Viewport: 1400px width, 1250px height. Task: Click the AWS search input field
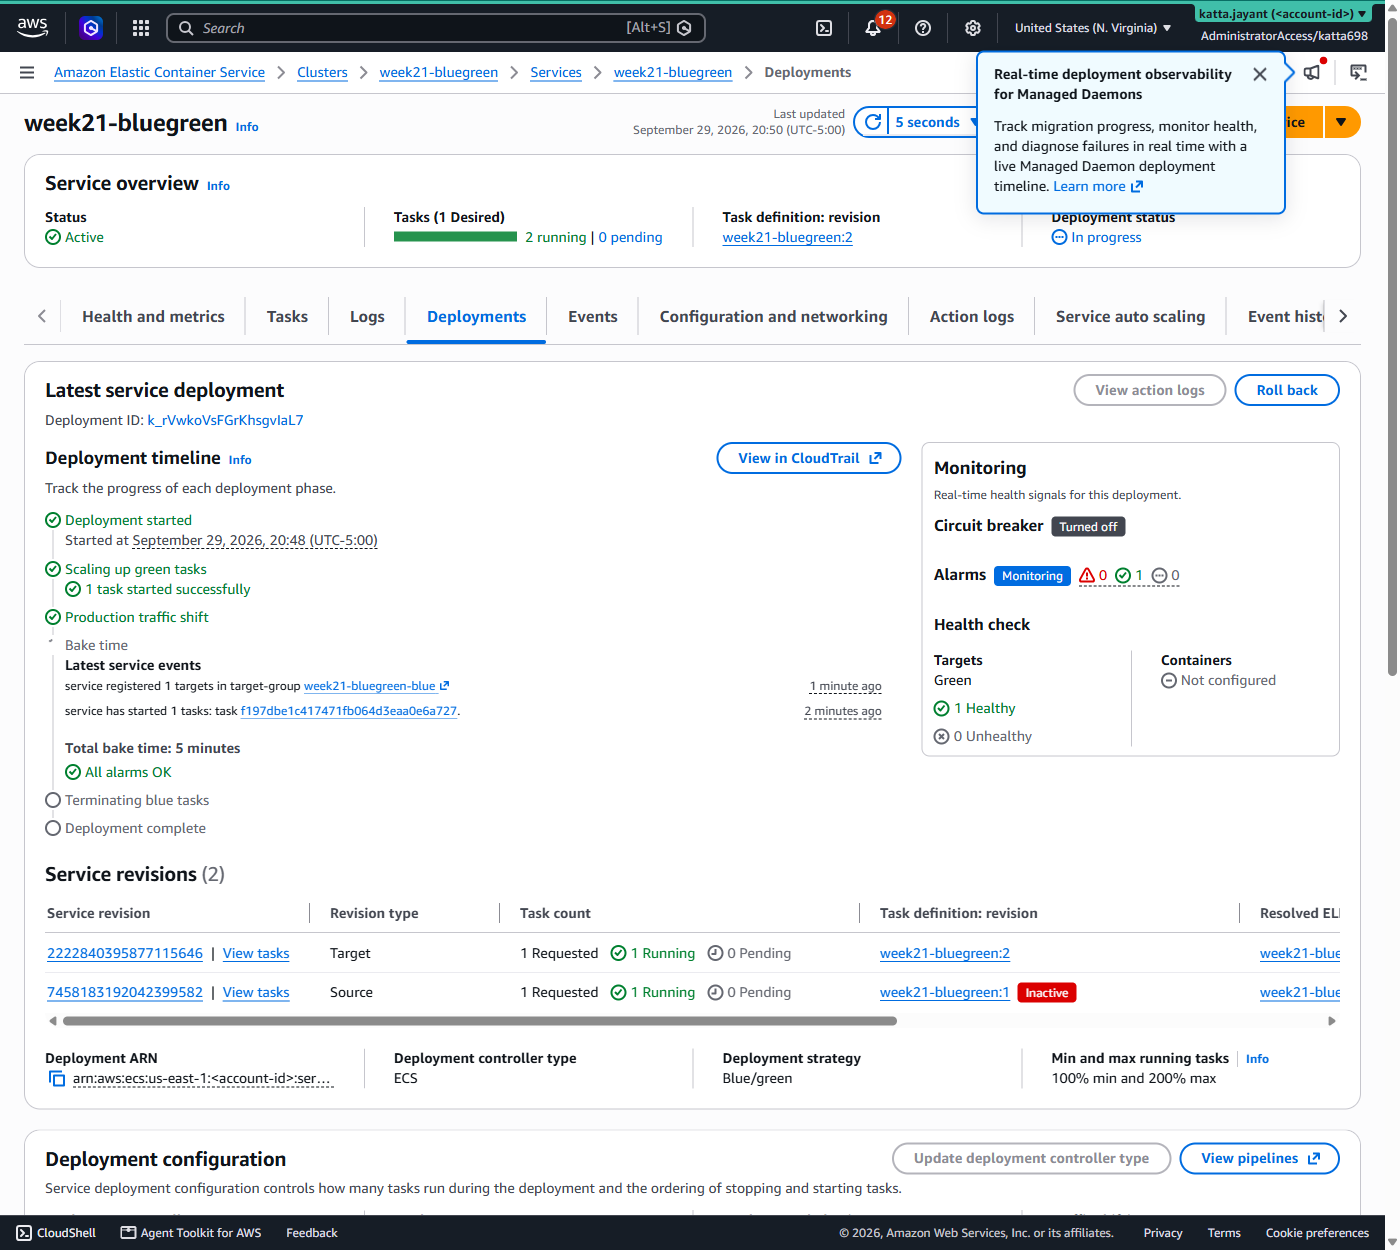pyautogui.click(x=436, y=28)
